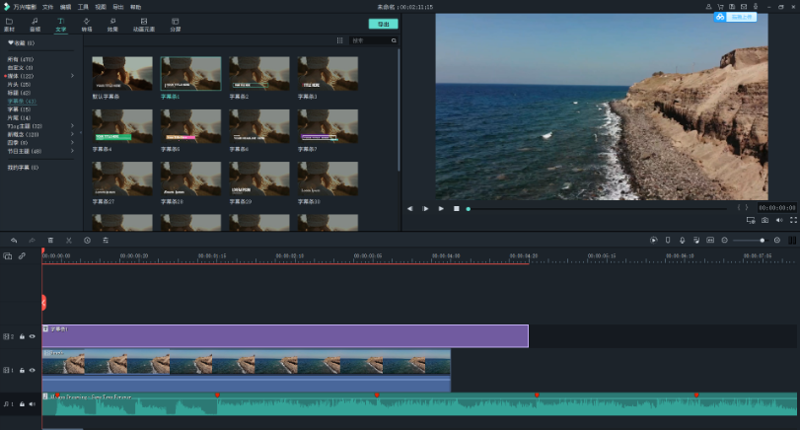Click the title library vertical scrollbar
Screen dimensions: 800x430
[x=398, y=110]
